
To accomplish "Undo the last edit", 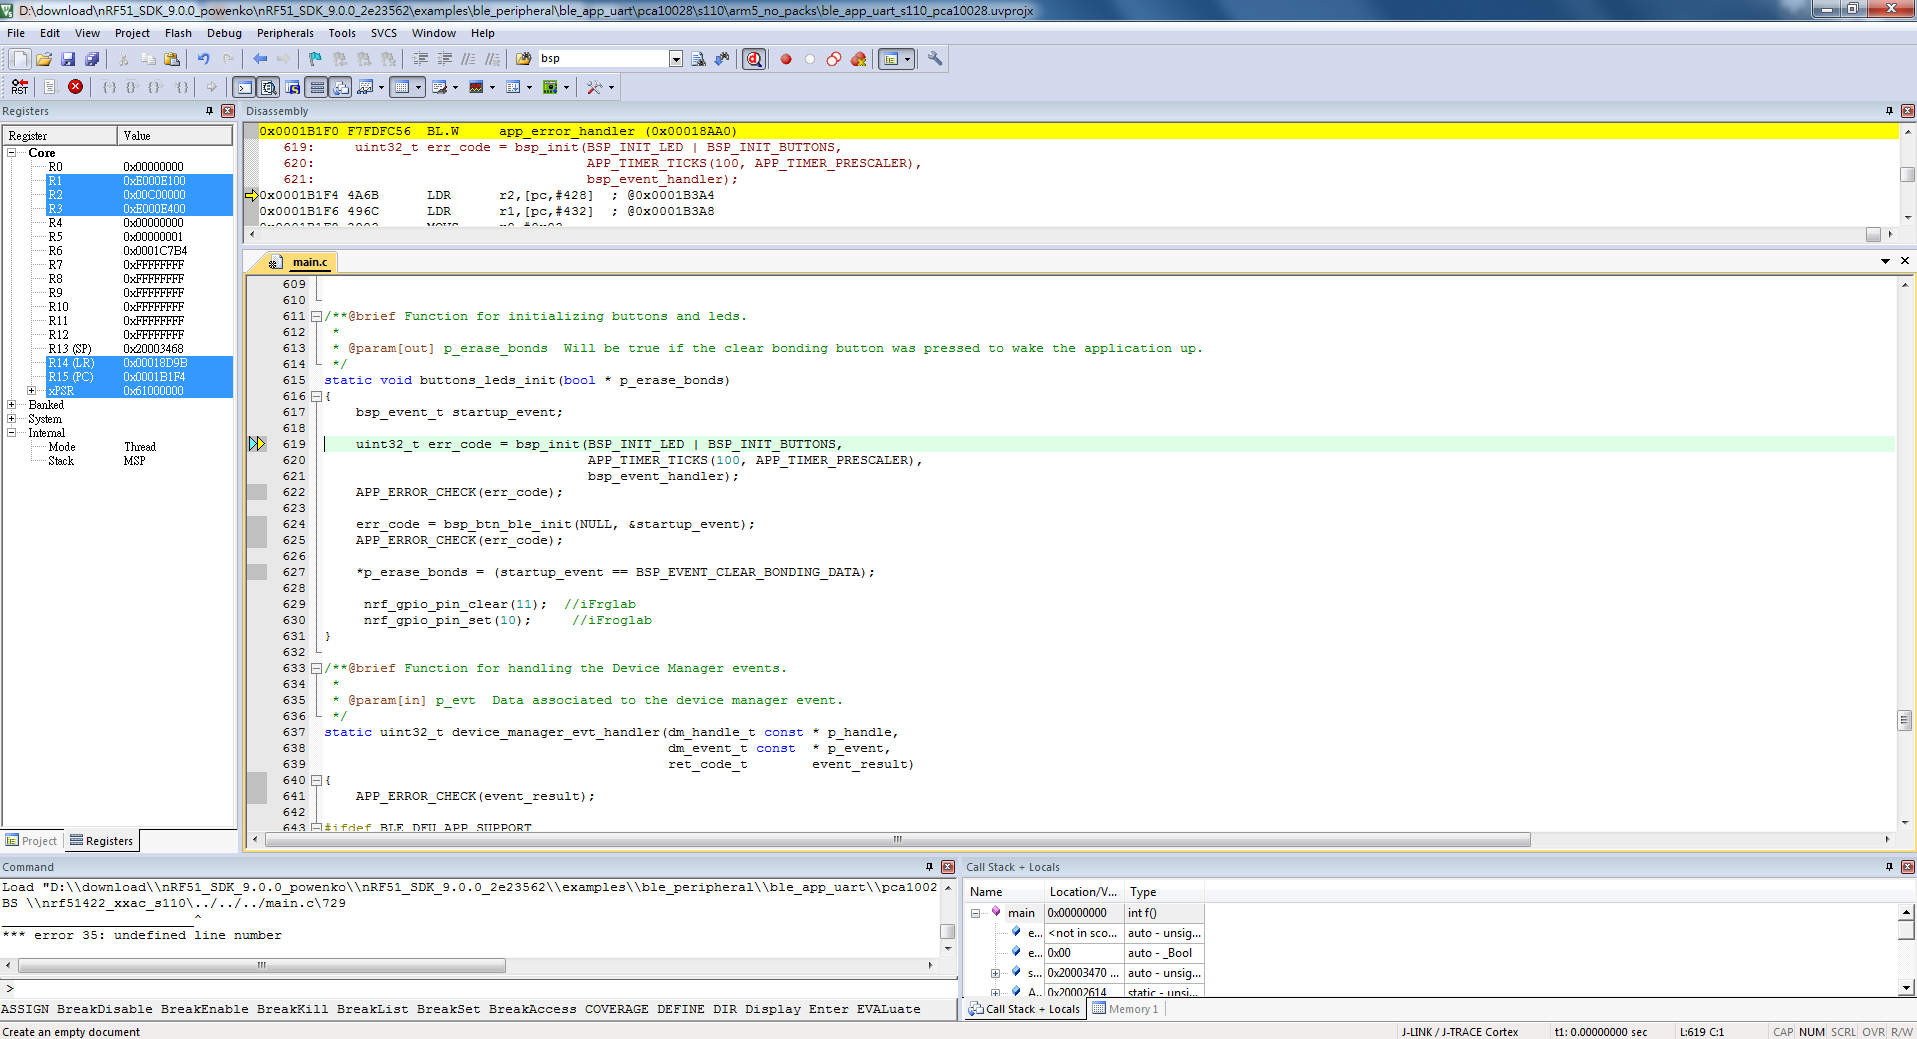I will (203, 59).
